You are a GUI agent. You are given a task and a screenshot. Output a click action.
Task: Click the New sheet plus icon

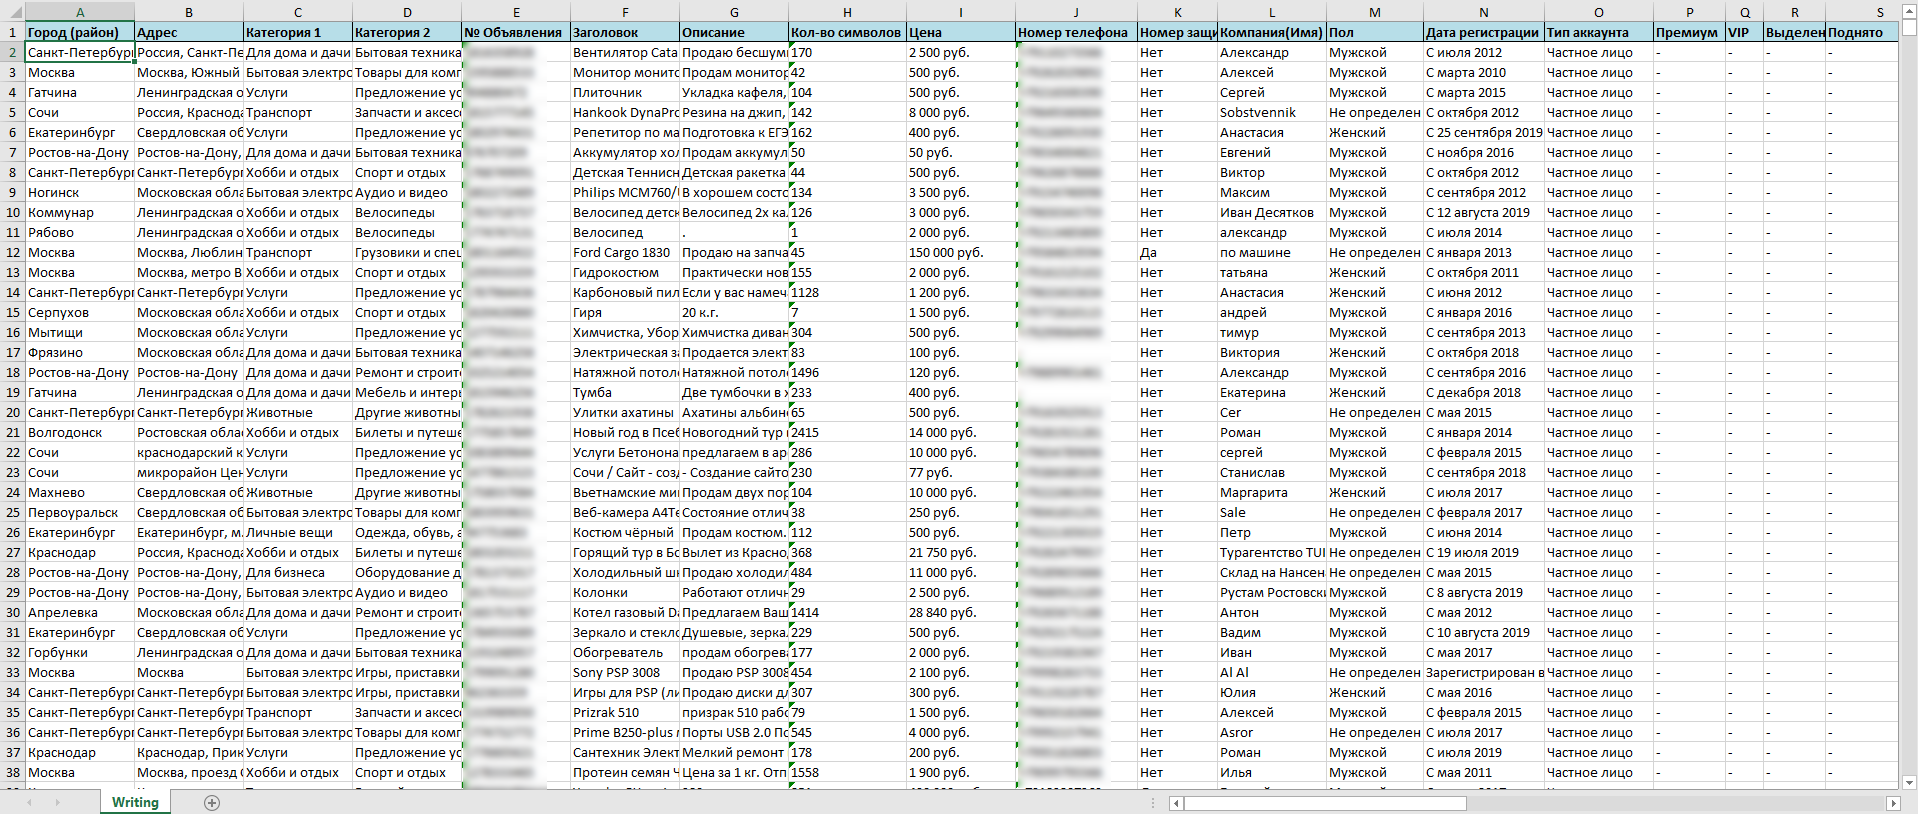point(212,803)
